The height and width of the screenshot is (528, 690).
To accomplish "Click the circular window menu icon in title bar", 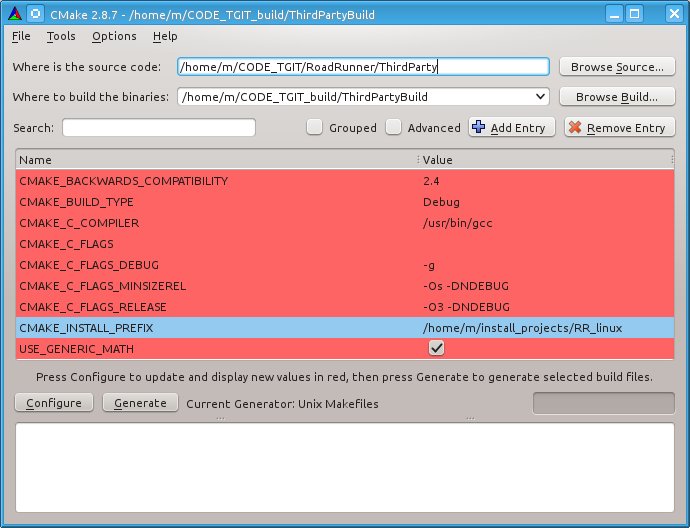I will tap(35, 13).
